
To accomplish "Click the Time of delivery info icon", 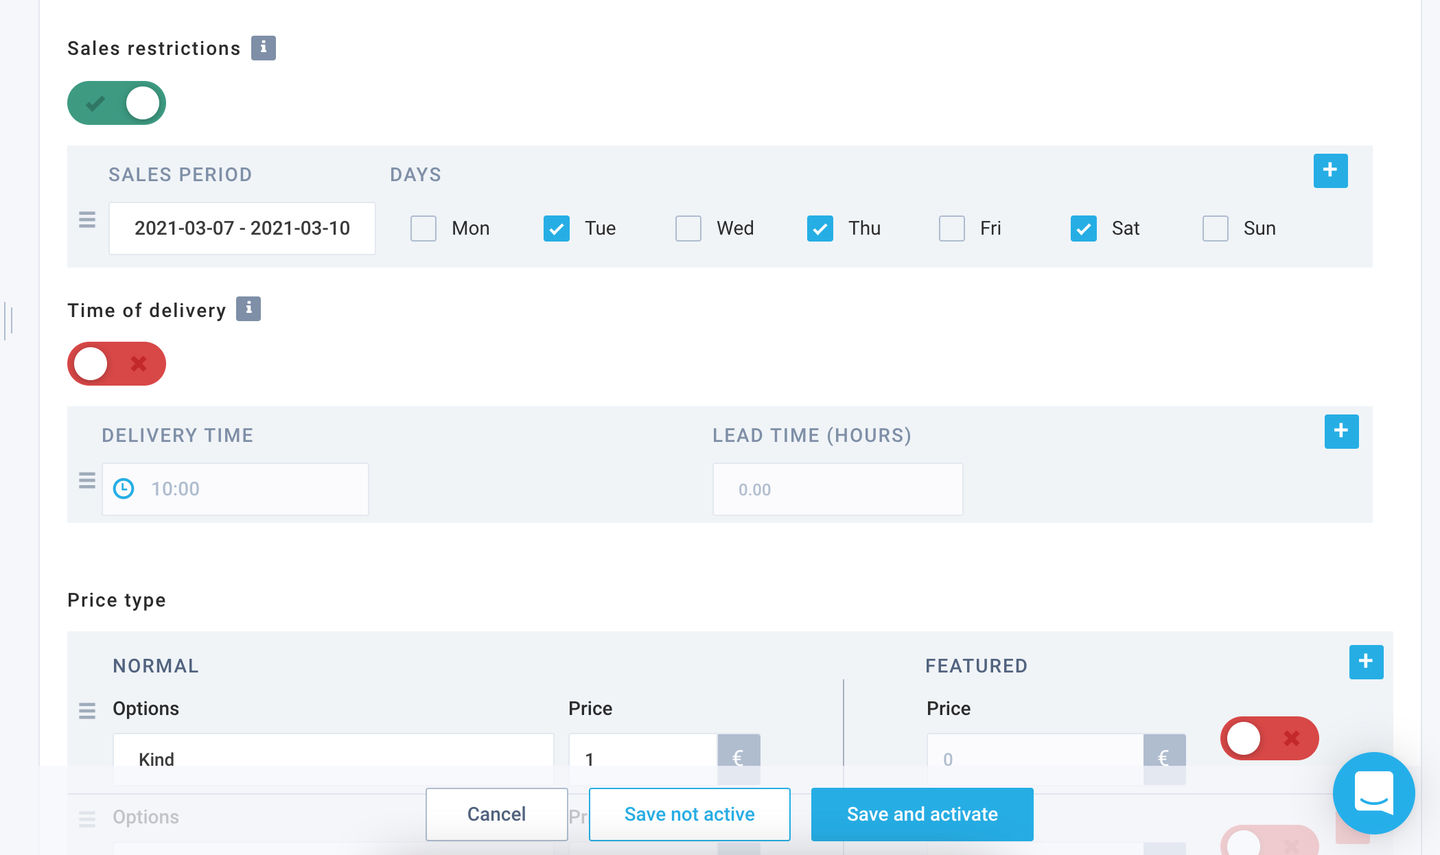I will [248, 308].
